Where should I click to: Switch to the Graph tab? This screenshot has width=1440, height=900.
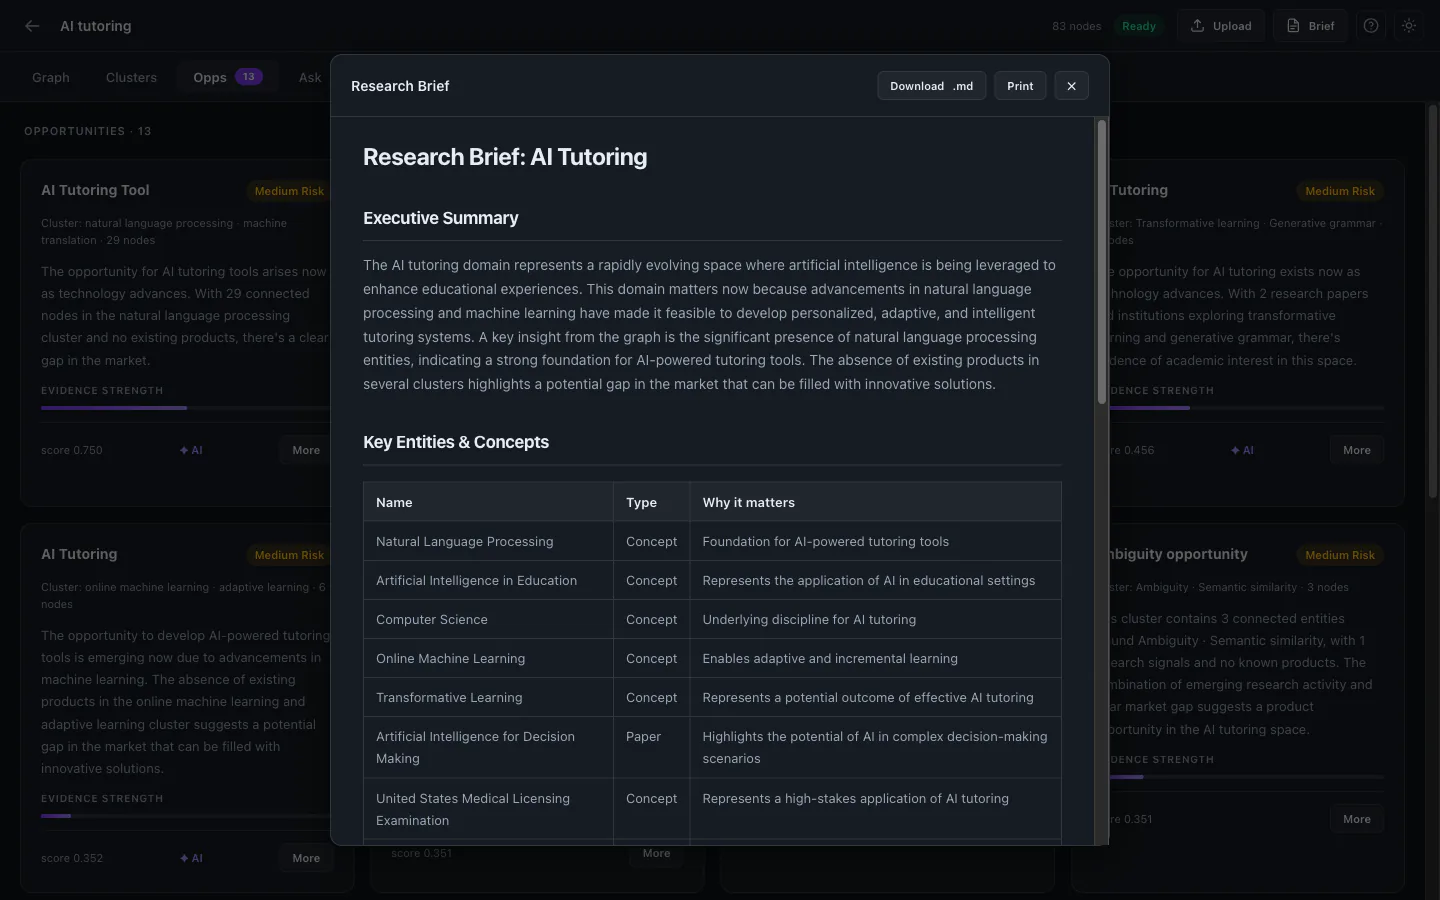(x=51, y=77)
